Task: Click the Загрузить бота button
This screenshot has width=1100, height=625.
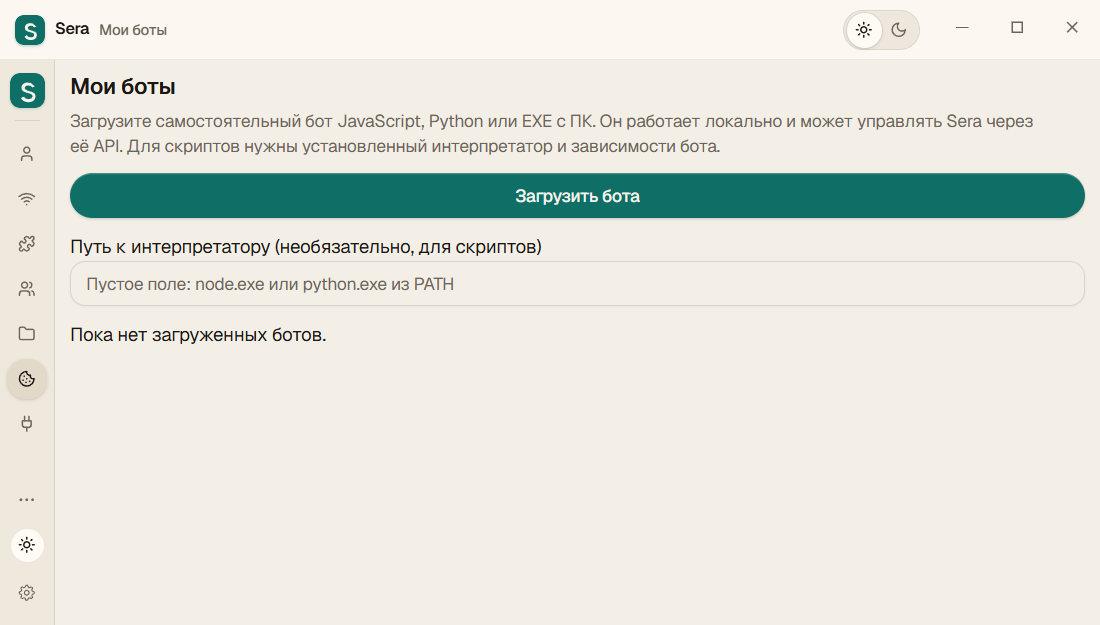Action: point(577,196)
